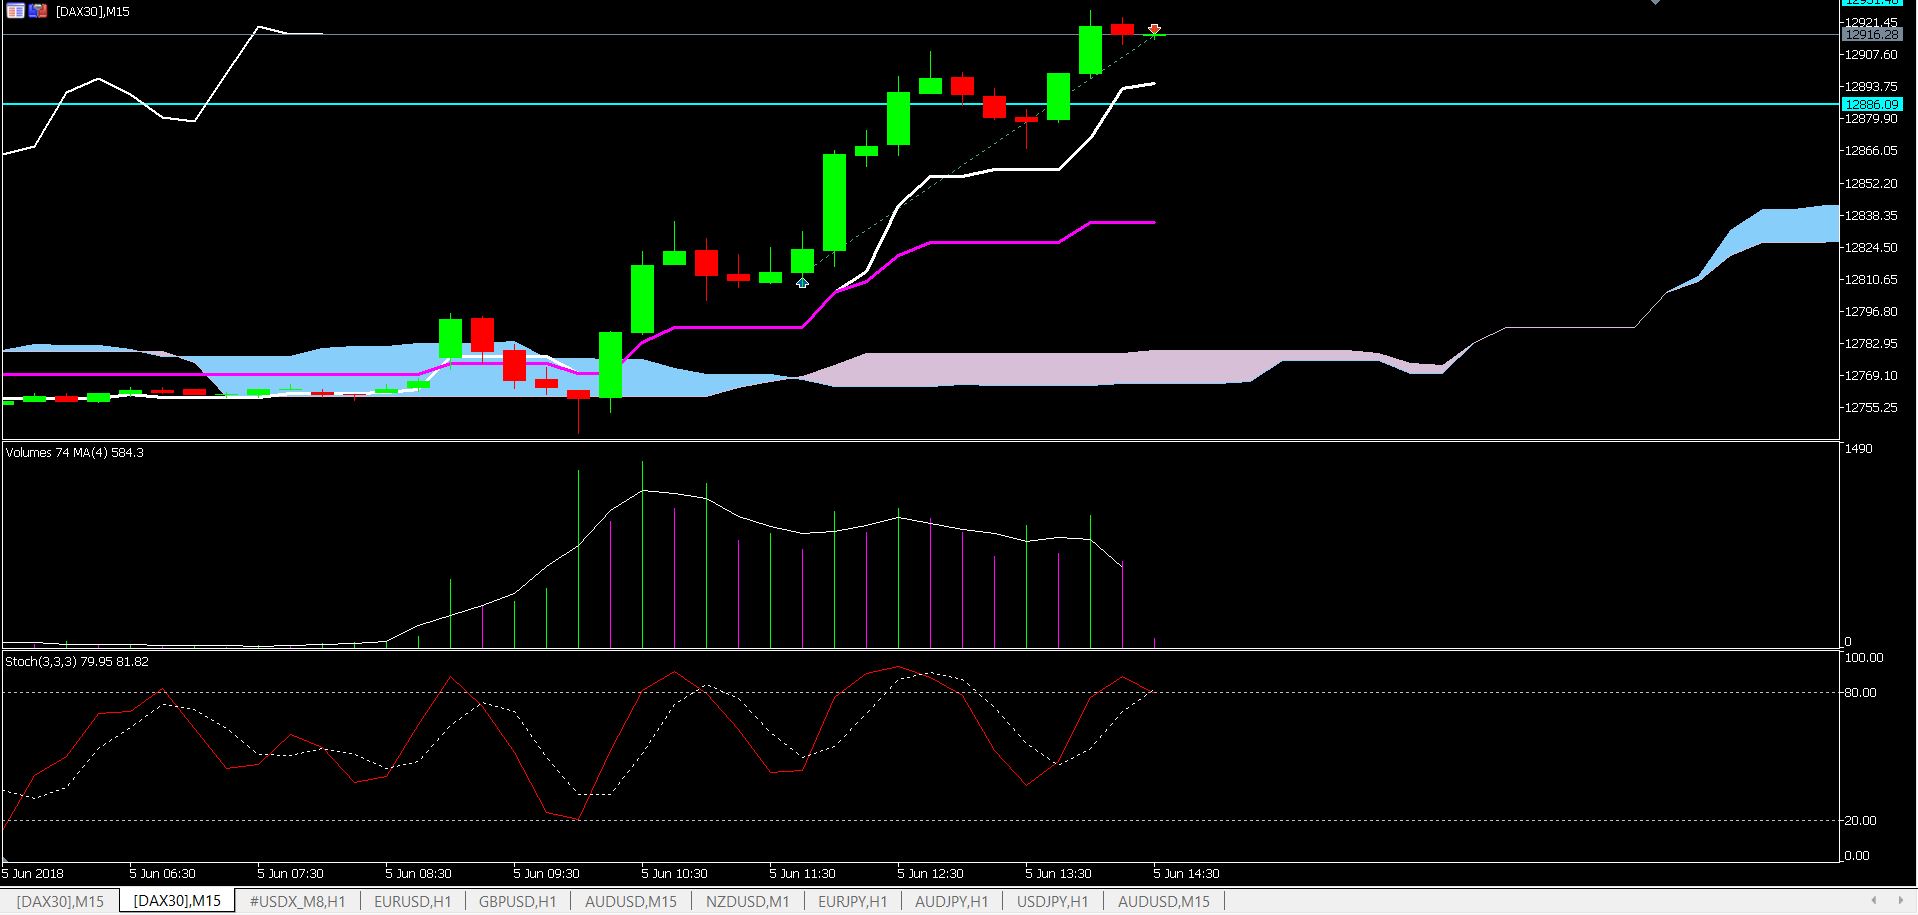Open the USDJPY,H1 chart tab
Image resolution: width=1918 pixels, height=915 pixels.
pos(1052,901)
